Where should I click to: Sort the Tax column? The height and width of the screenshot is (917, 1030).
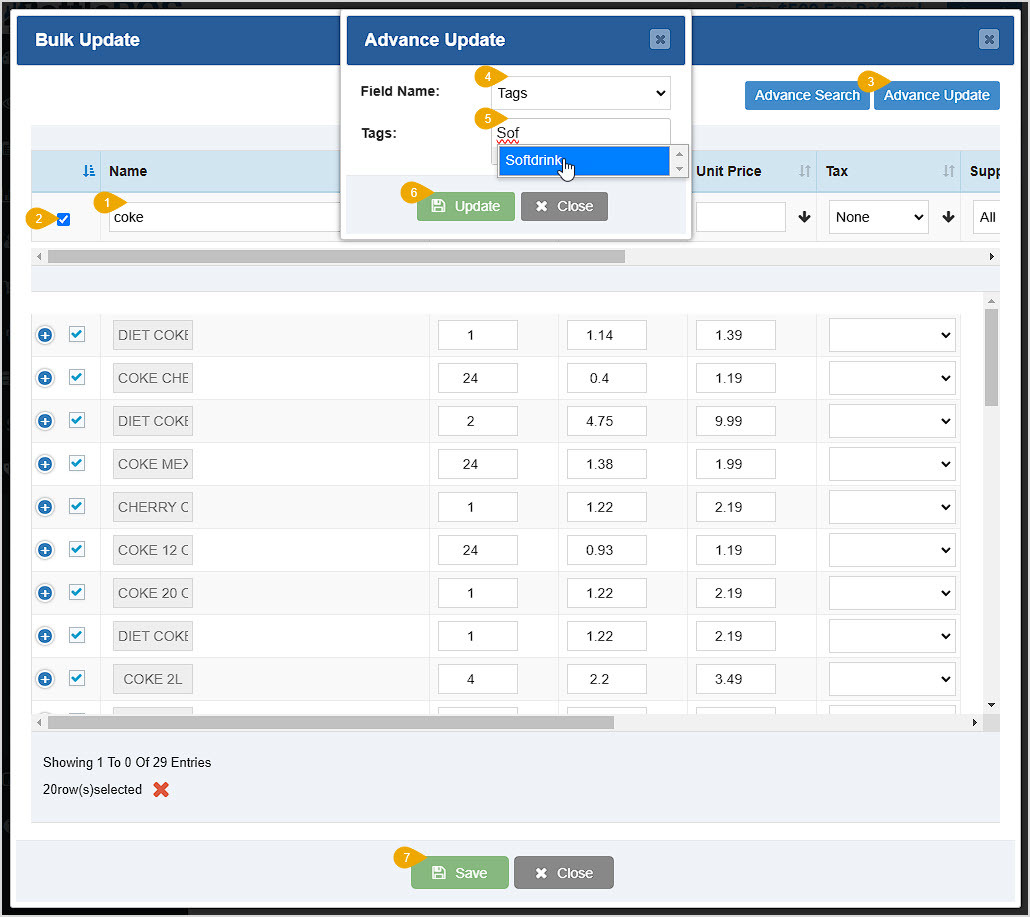click(950, 171)
